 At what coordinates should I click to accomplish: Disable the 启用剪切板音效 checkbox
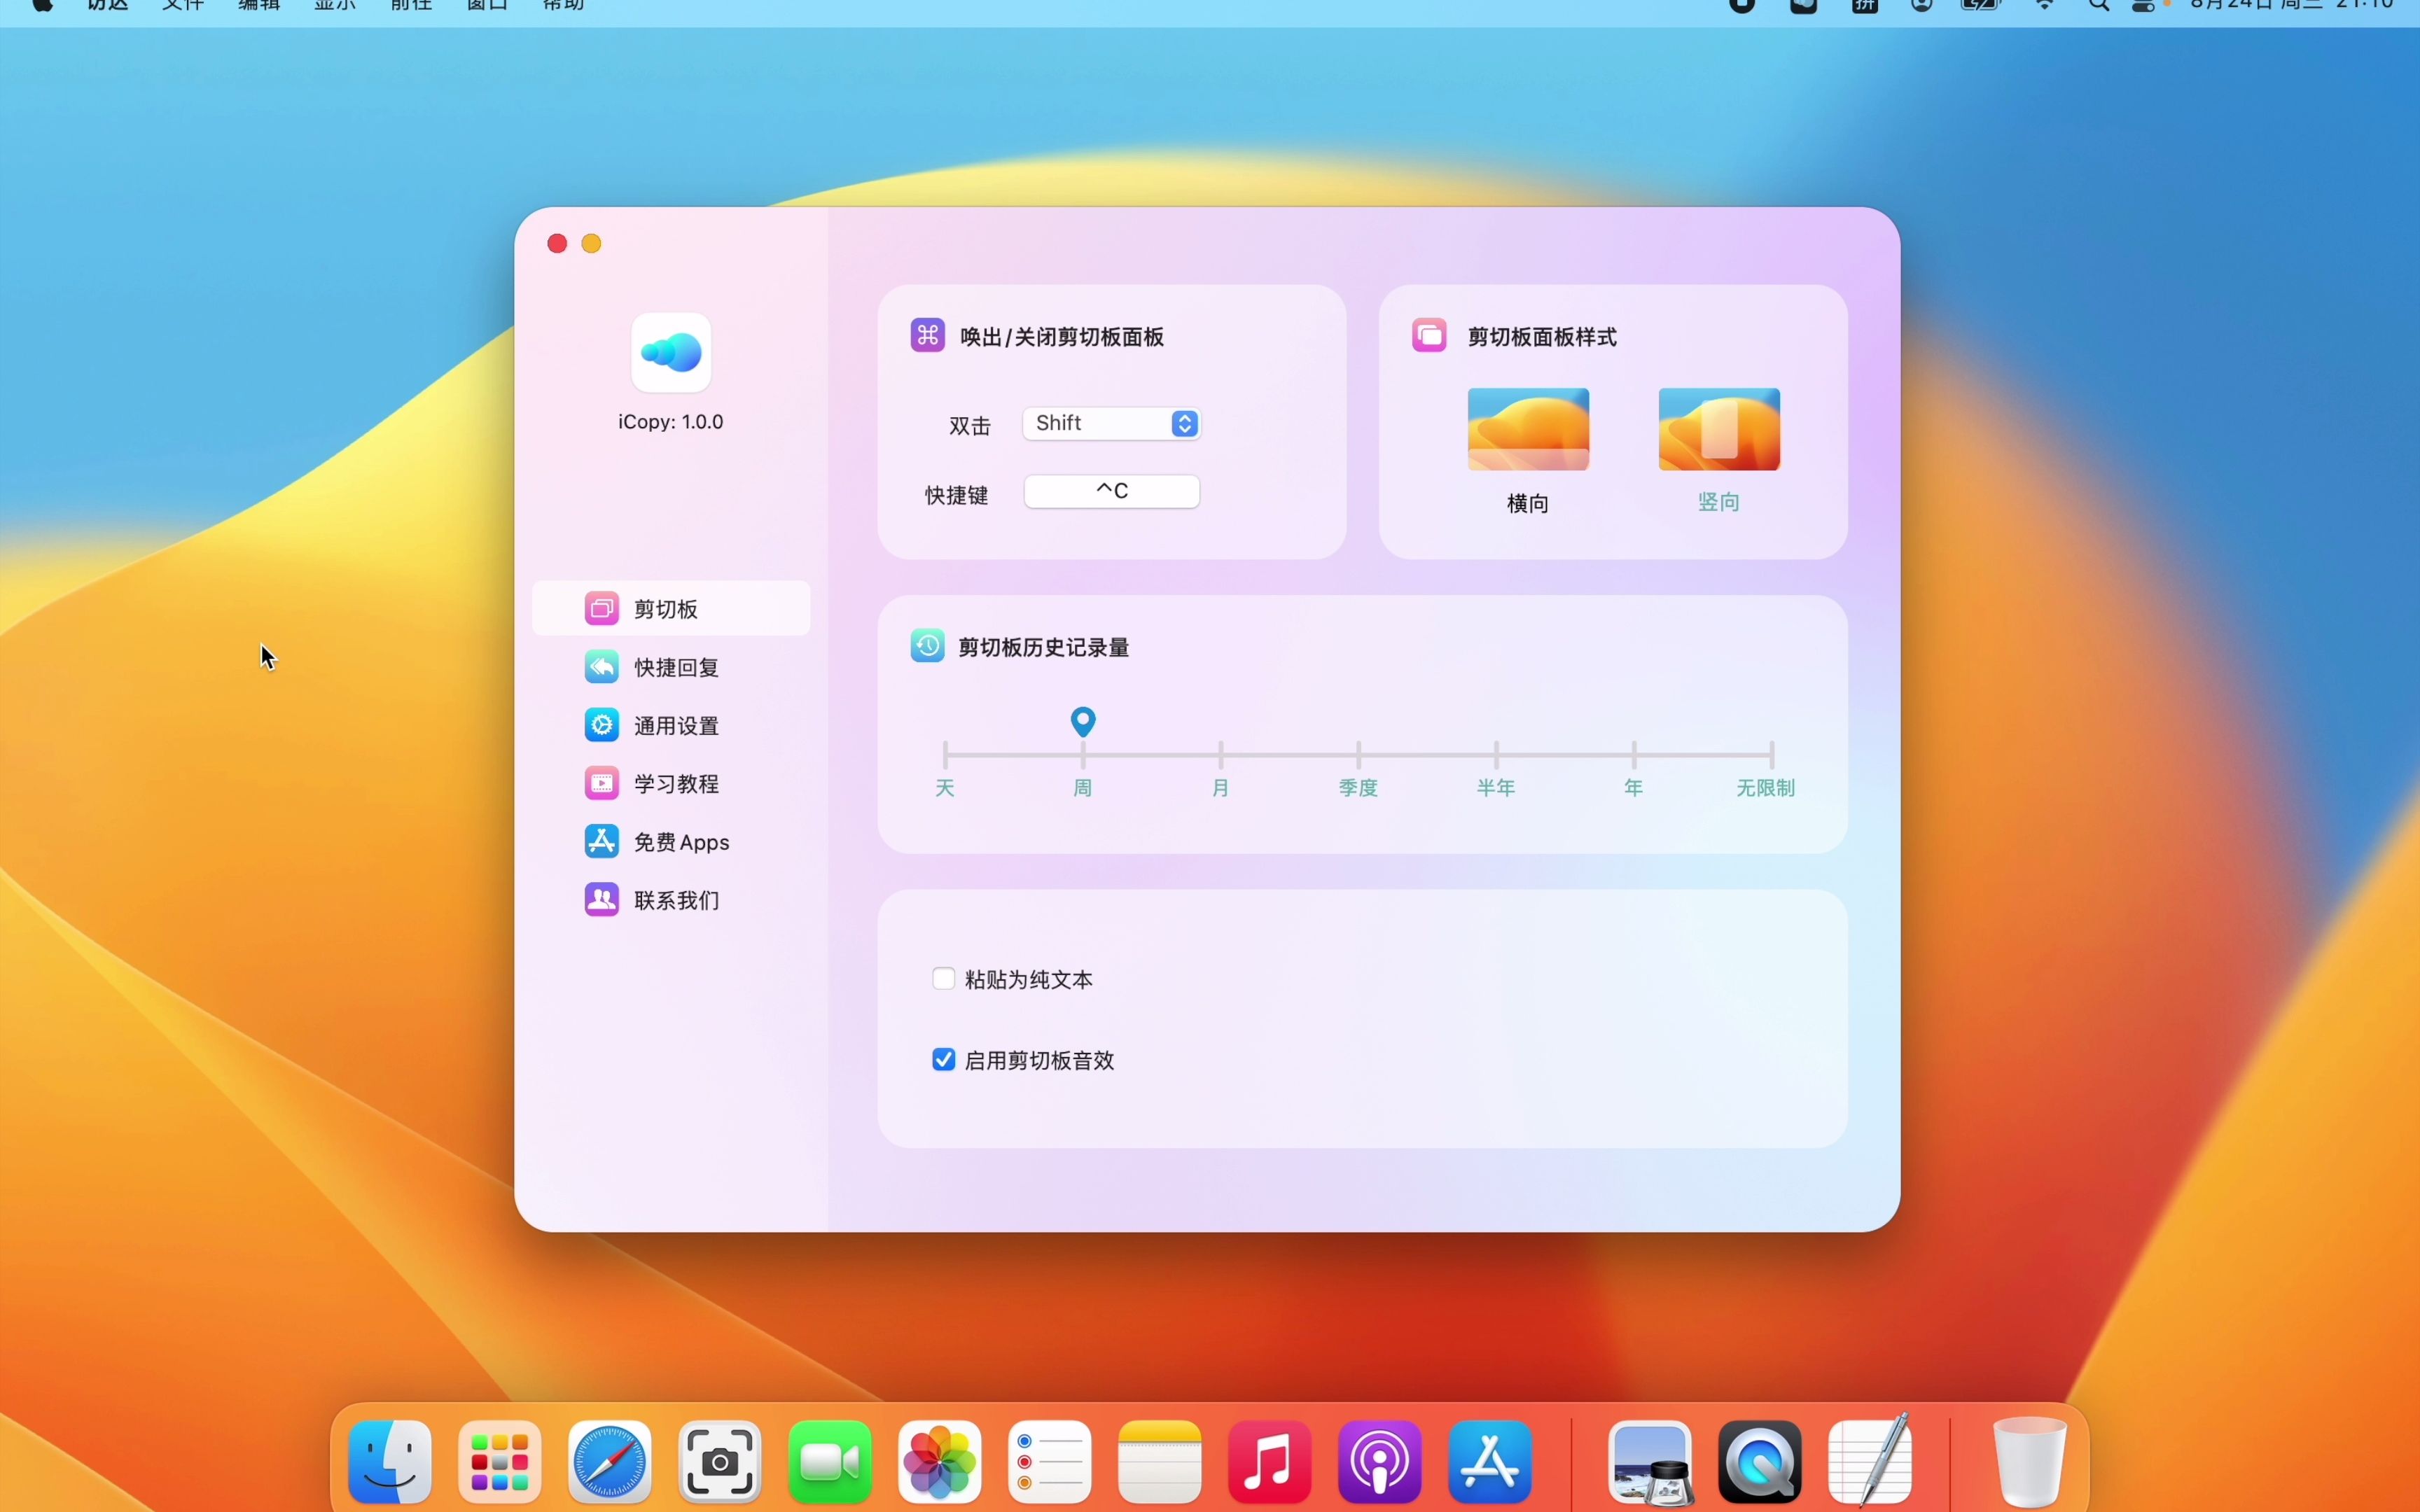click(x=943, y=1059)
